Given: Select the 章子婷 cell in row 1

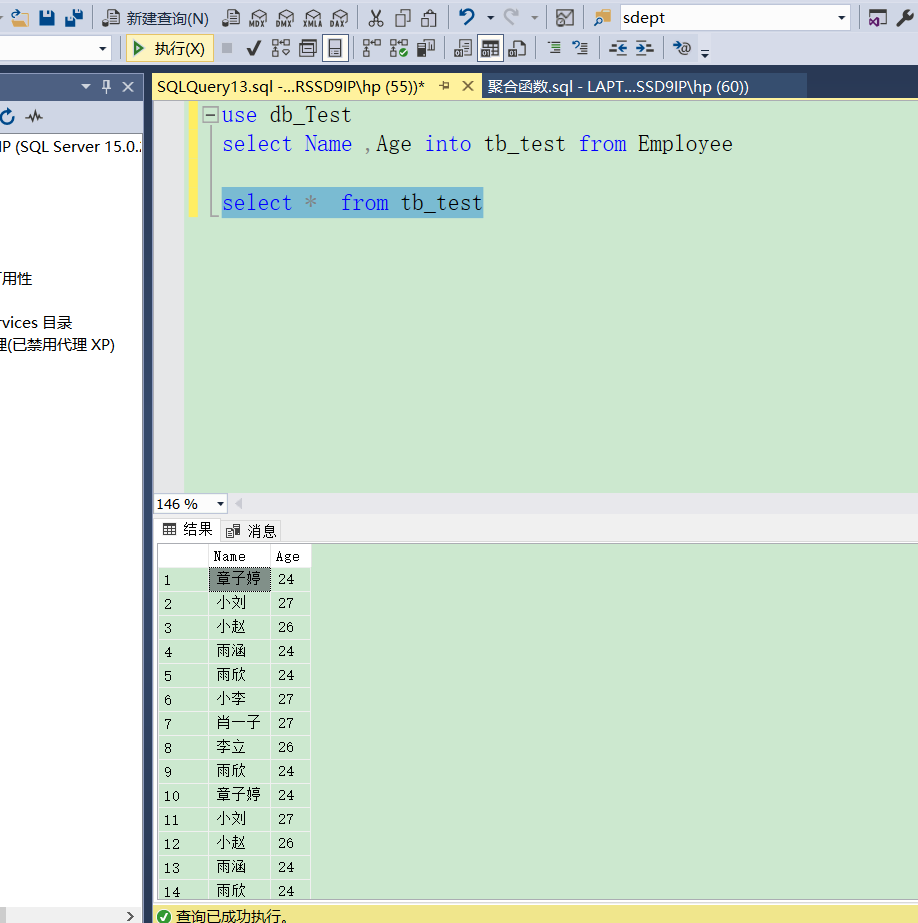Looking at the screenshot, I should click(x=240, y=579).
